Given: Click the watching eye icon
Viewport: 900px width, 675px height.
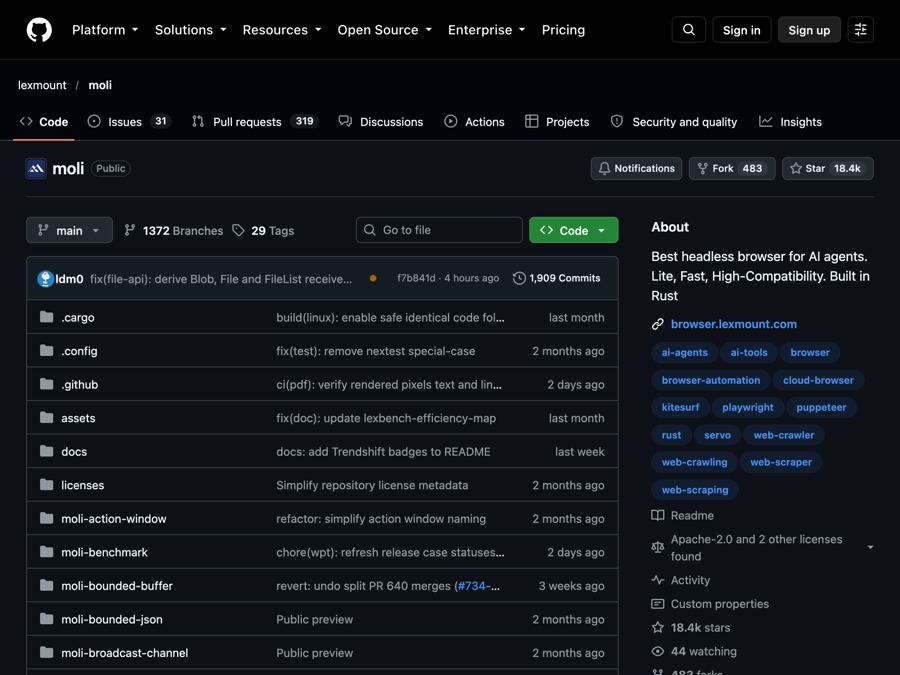Looking at the screenshot, I should point(658,651).
